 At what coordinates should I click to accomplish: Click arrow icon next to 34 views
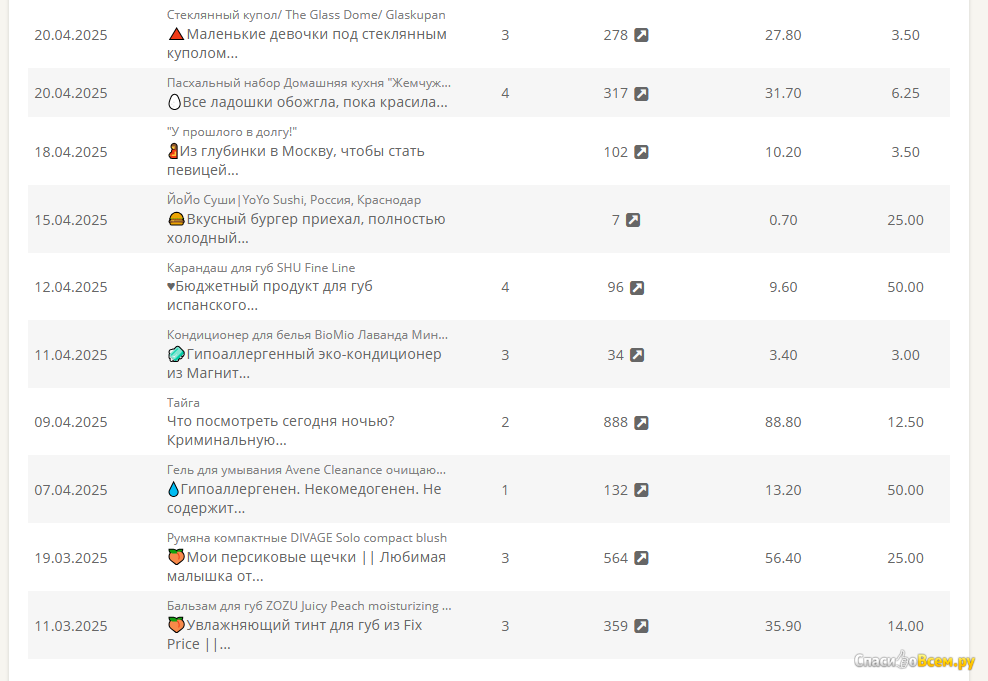tap(637, 355)
